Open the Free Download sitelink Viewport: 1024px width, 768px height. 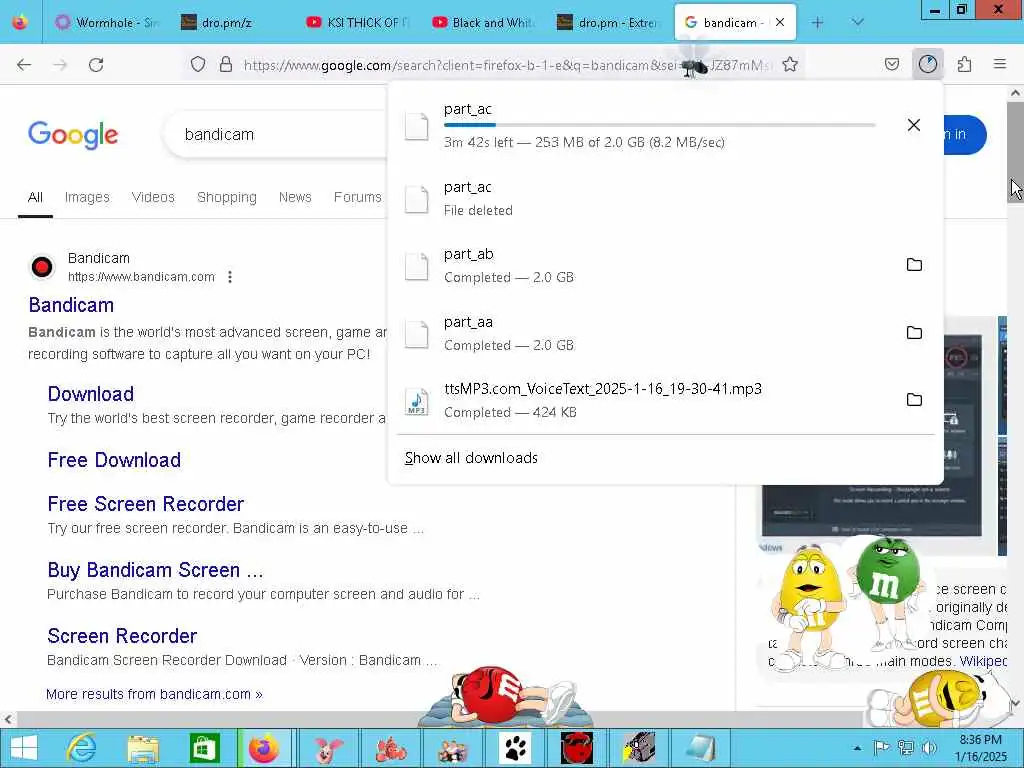point(114,460)
